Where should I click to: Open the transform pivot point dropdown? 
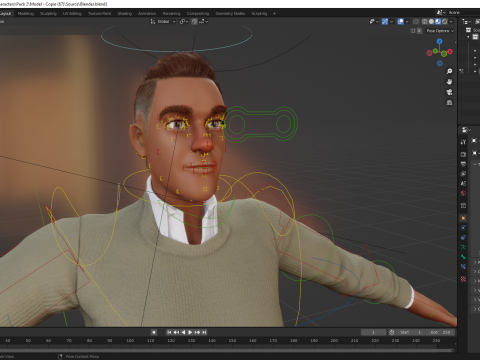(184, 21)
